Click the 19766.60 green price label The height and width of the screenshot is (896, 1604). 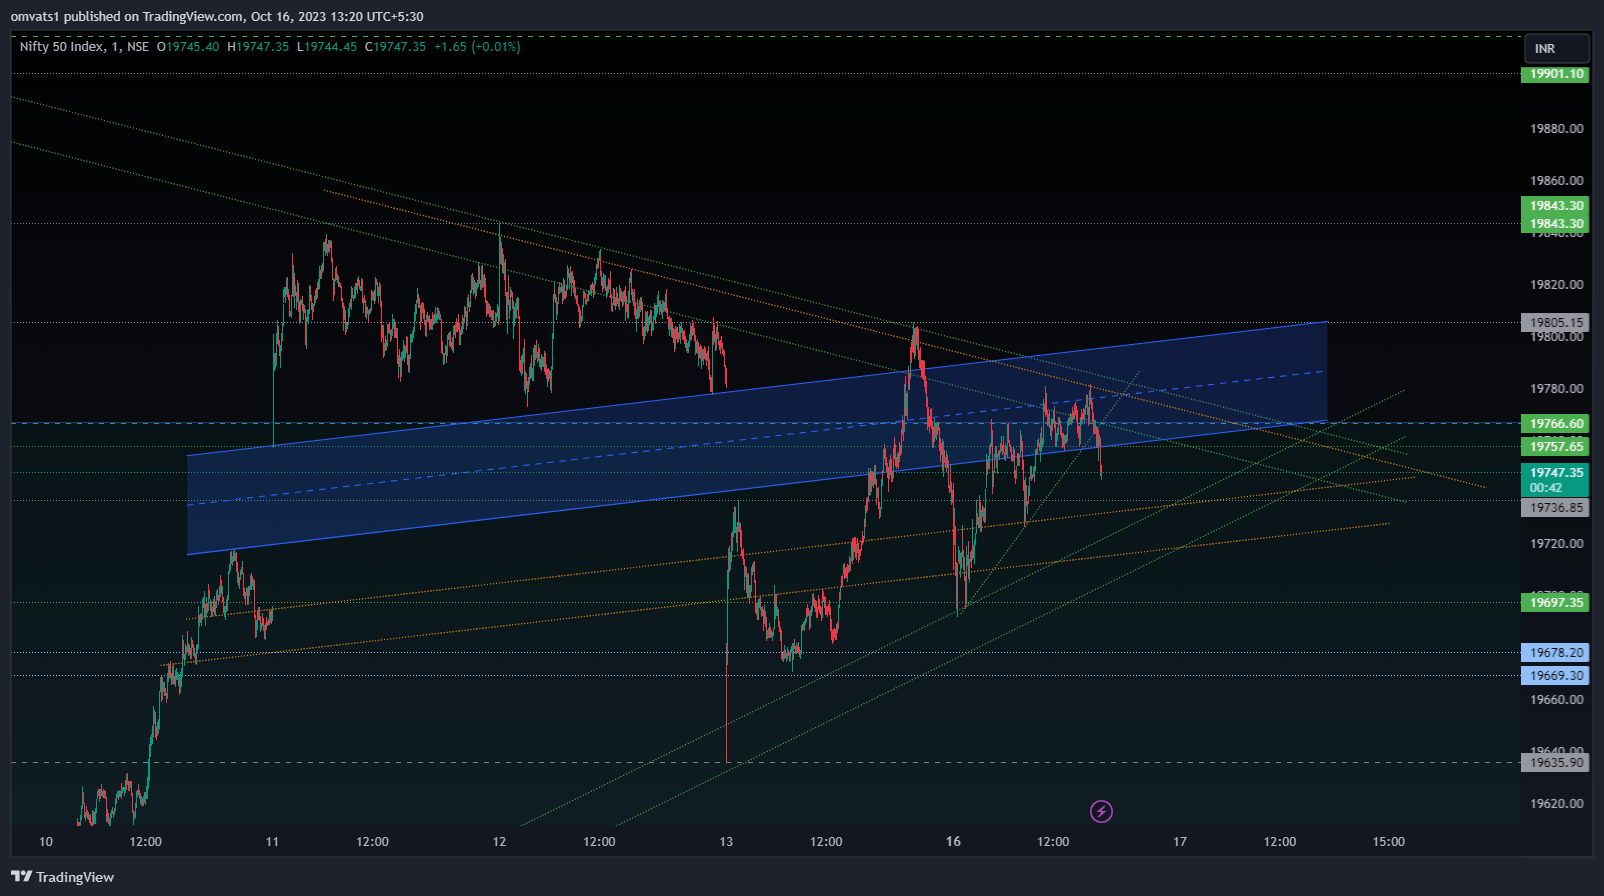(1556, 423)
